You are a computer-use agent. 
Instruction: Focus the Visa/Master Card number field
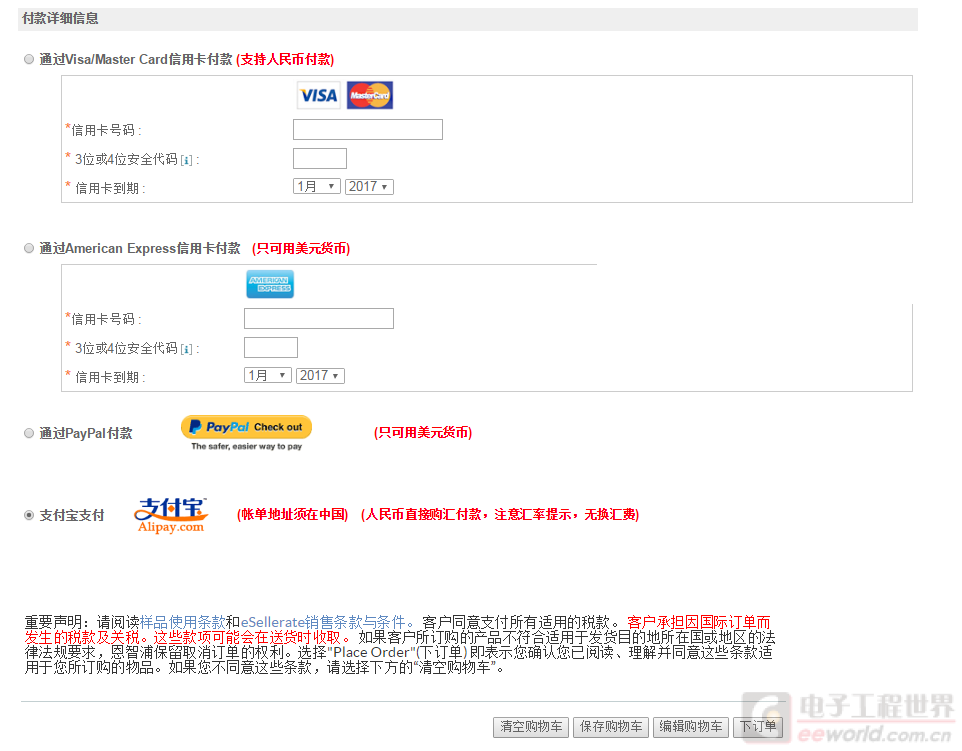coord(367,129)
